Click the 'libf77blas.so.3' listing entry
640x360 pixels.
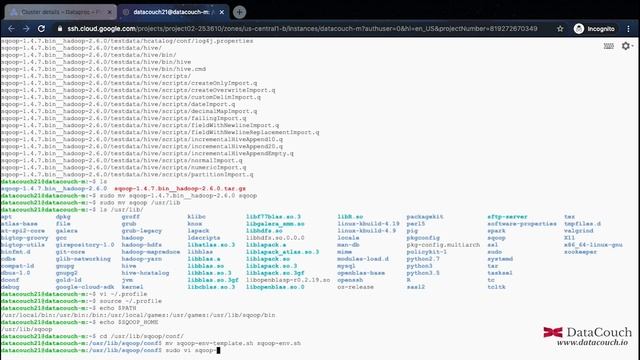click(273, 217)
